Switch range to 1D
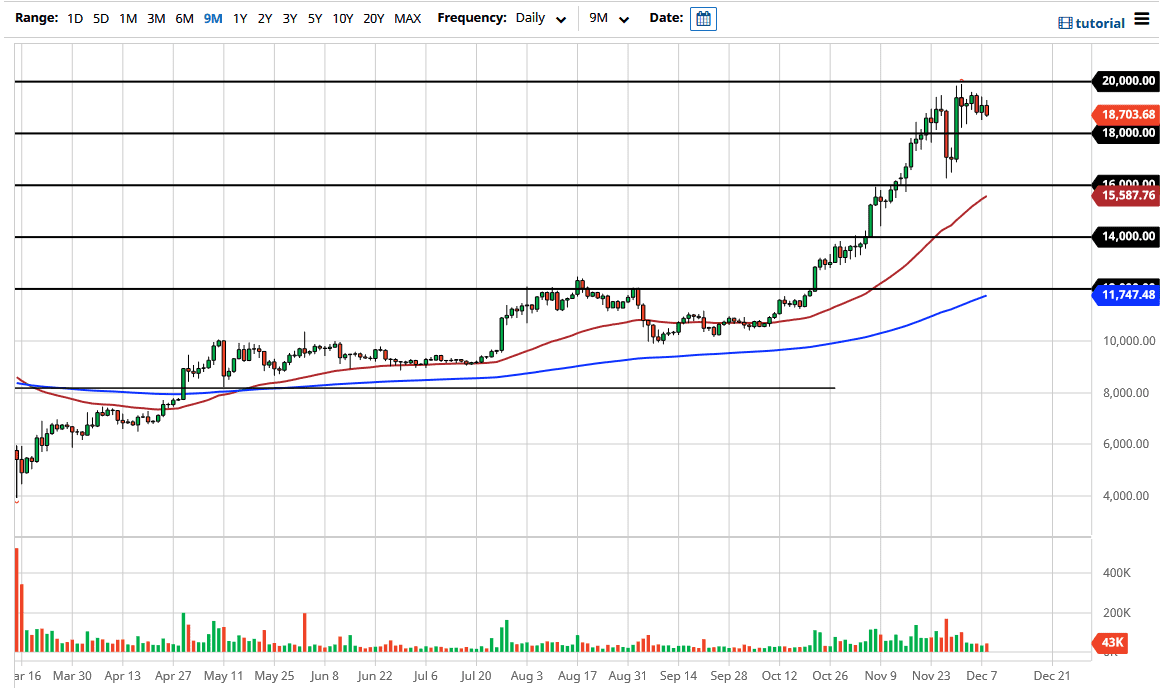1162x689 pixels. (74, 18)
